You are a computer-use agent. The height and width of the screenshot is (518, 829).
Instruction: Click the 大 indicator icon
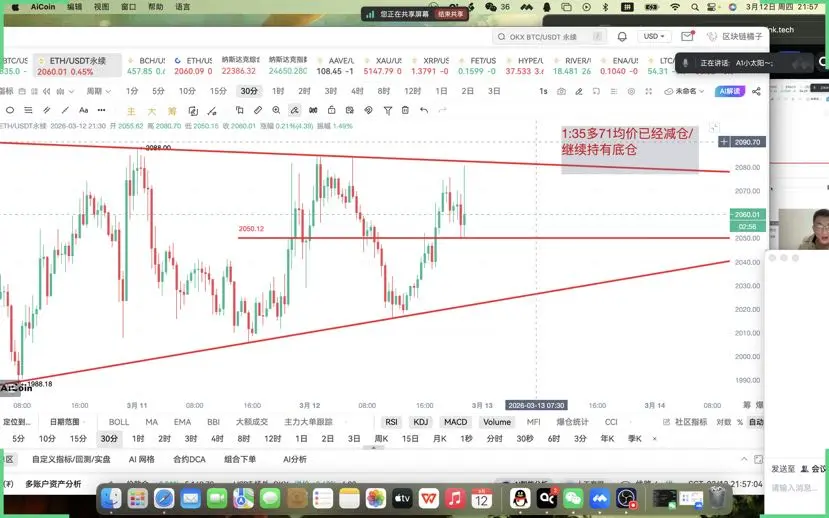[152, 111]
